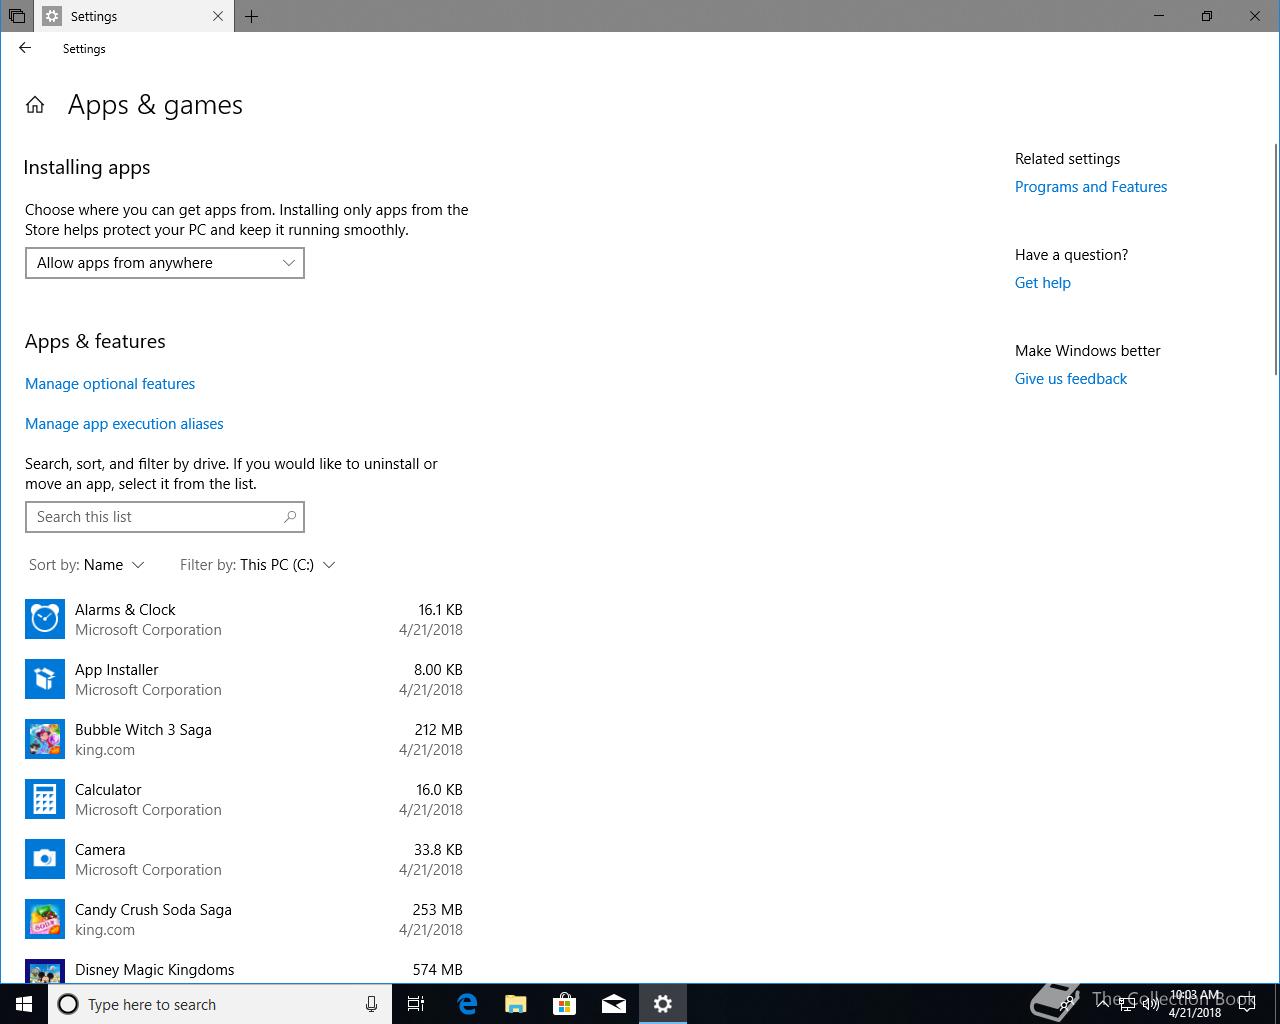Select the Calculator app icon
Image resolution: width=1280 pixels, height=1024 pixels.
[45, 799]
